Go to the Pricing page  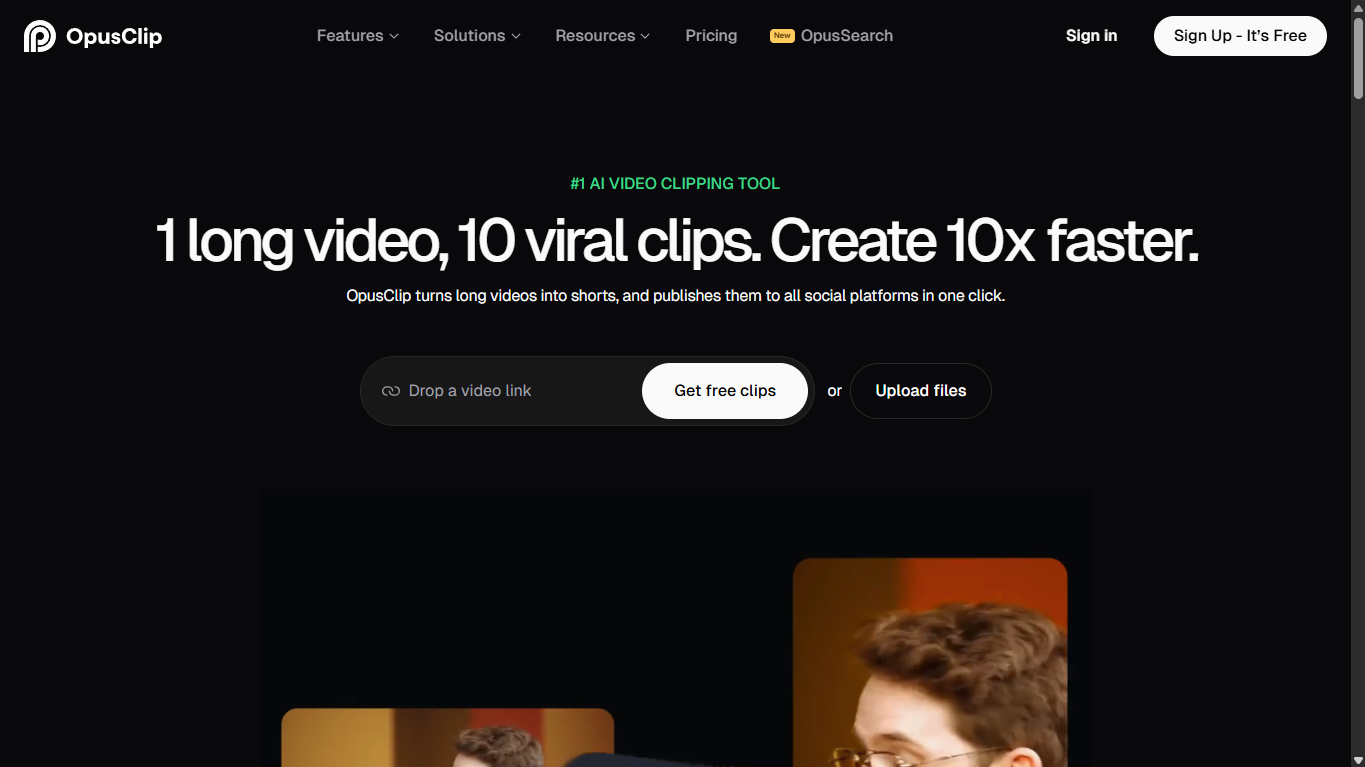(711, 36)
